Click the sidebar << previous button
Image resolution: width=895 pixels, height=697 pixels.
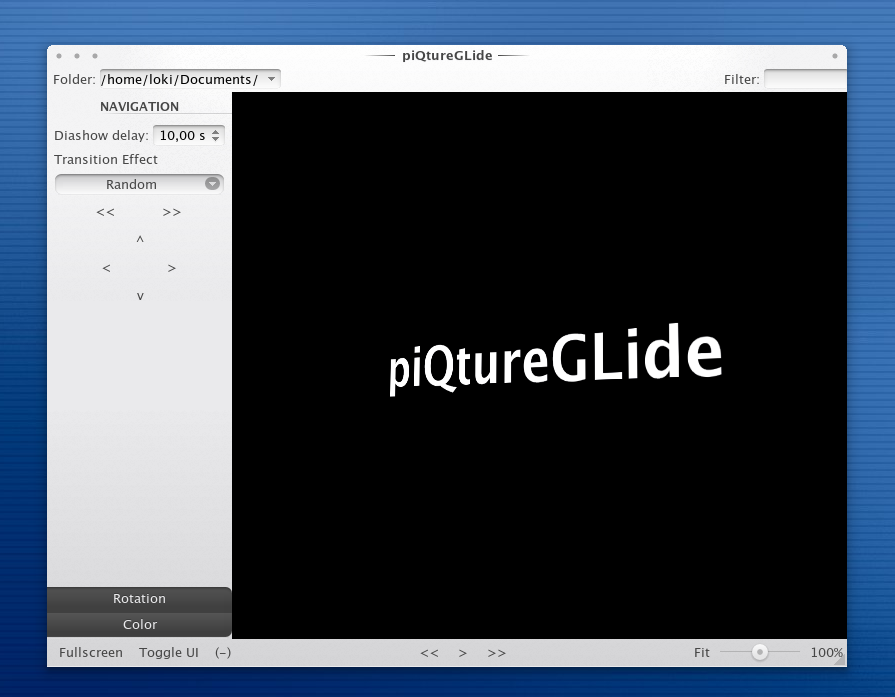[105, 212]
